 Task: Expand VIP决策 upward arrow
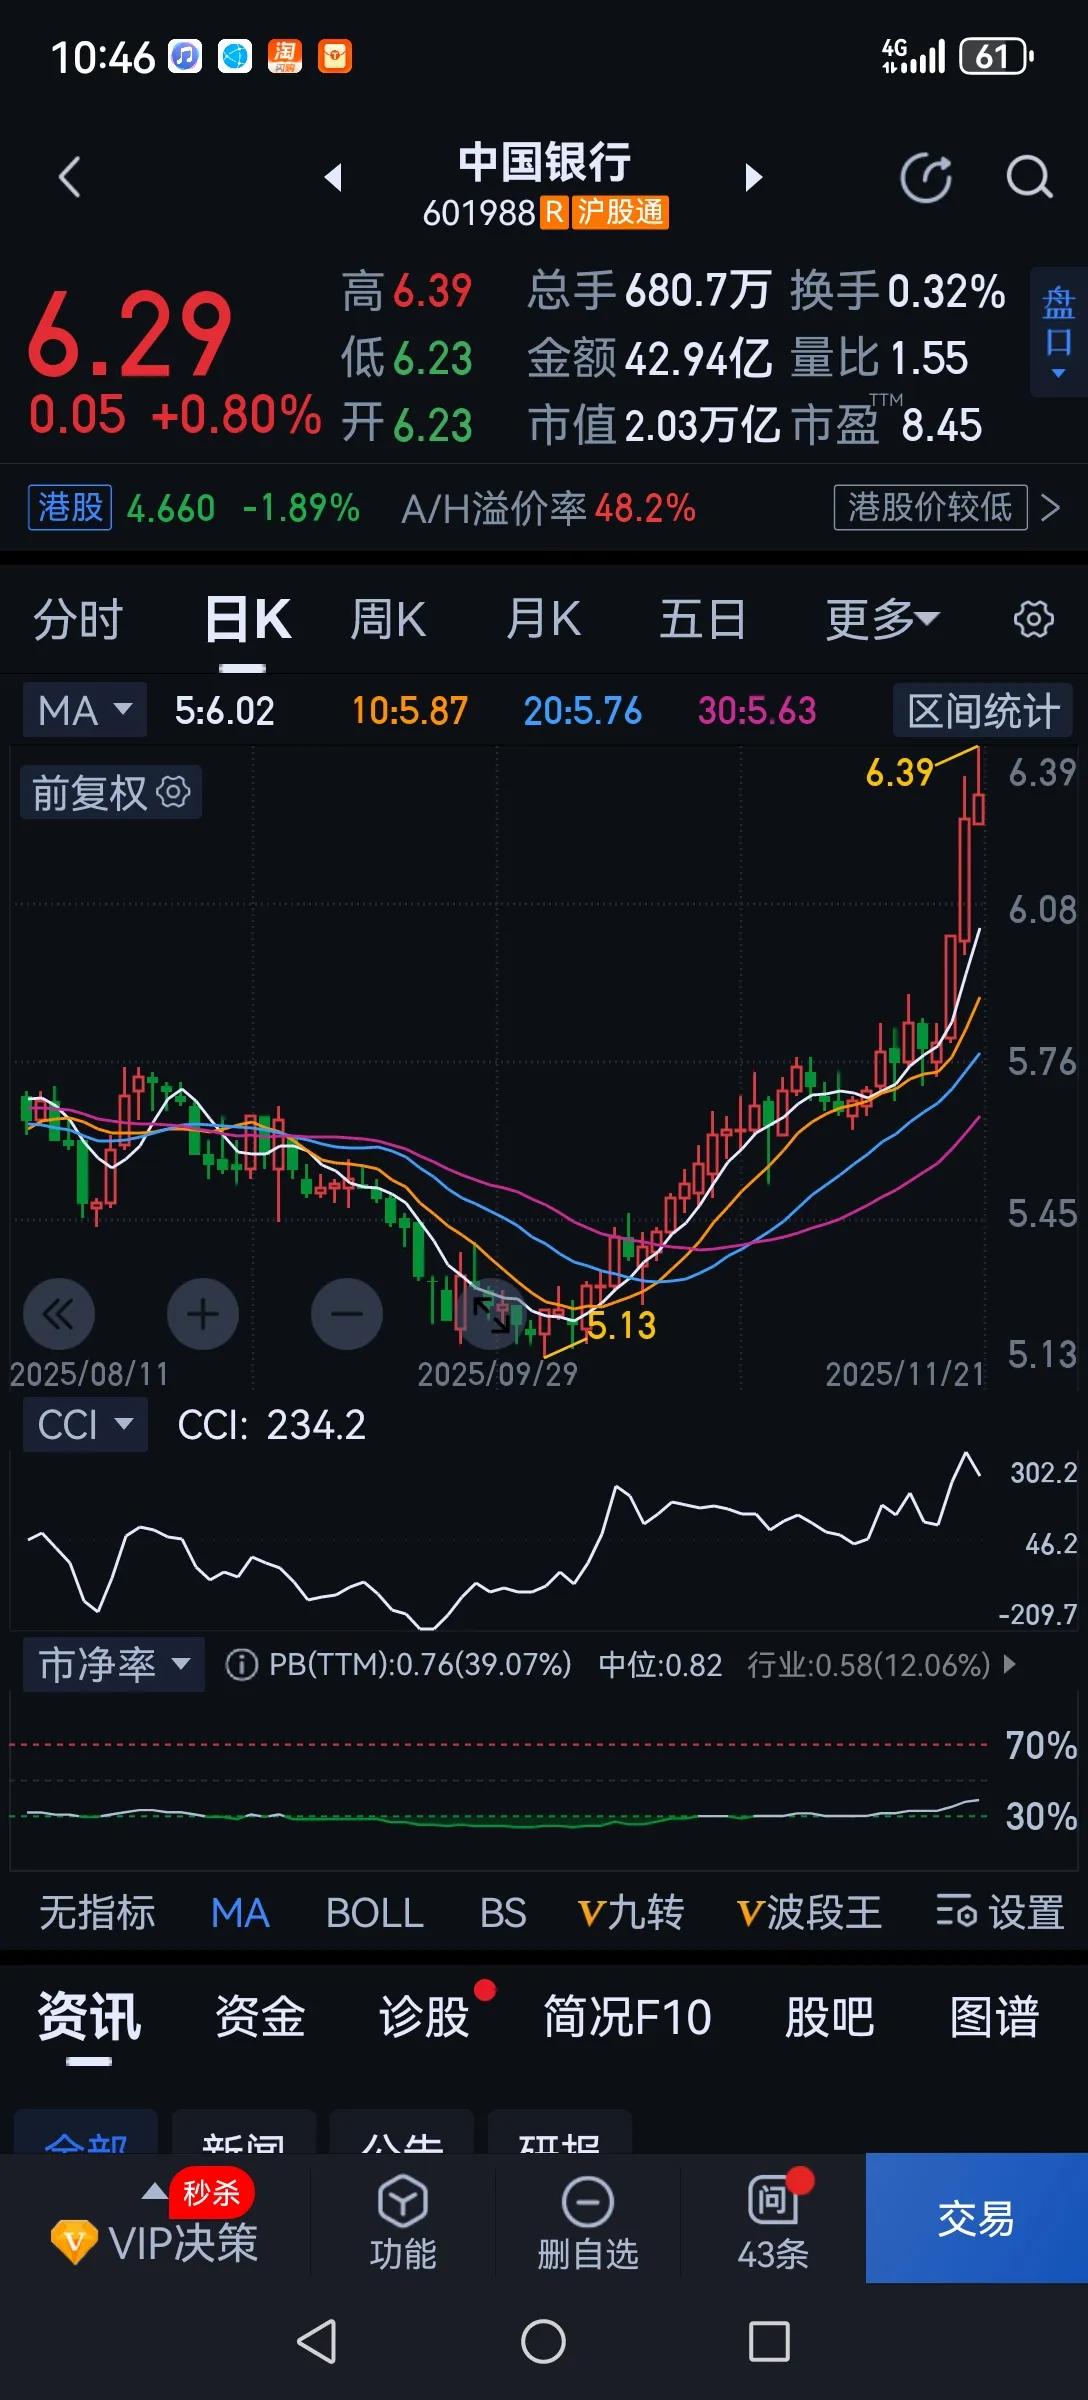click(x=154, y=2192)
